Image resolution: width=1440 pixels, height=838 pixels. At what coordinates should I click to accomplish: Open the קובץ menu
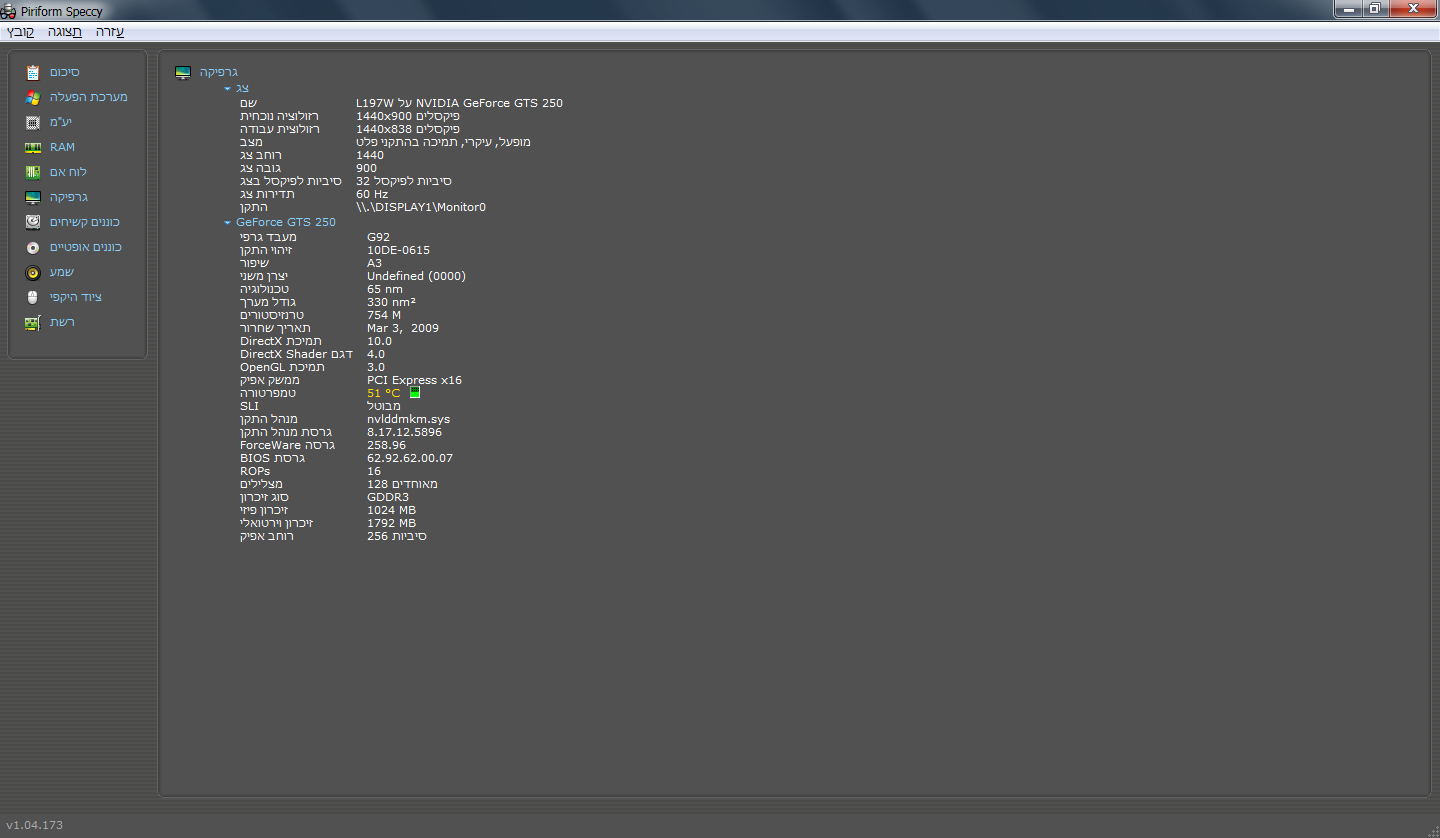pos(20,32)
